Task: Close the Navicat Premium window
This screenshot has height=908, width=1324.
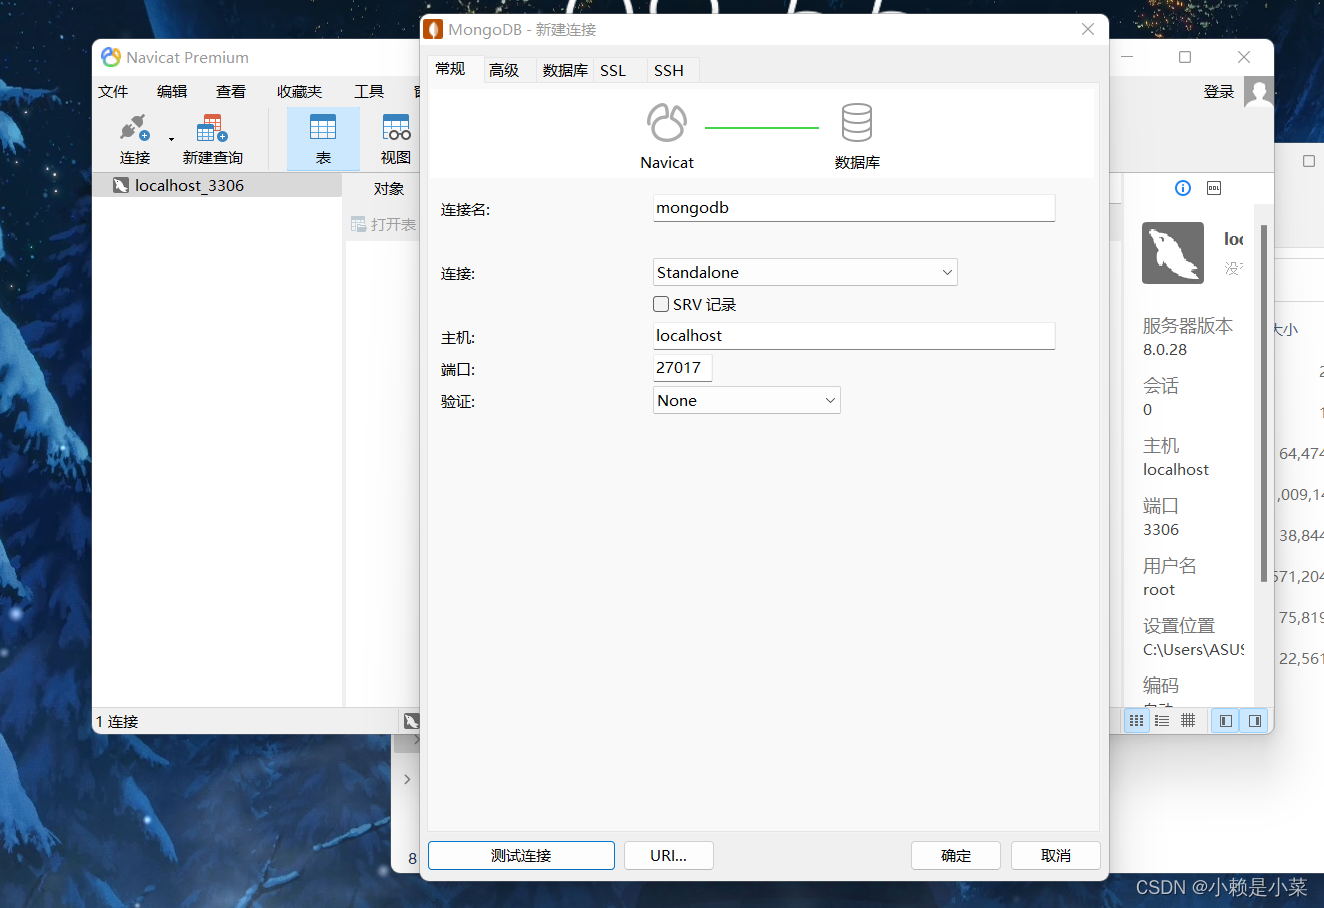Action: coord(1244,57)
